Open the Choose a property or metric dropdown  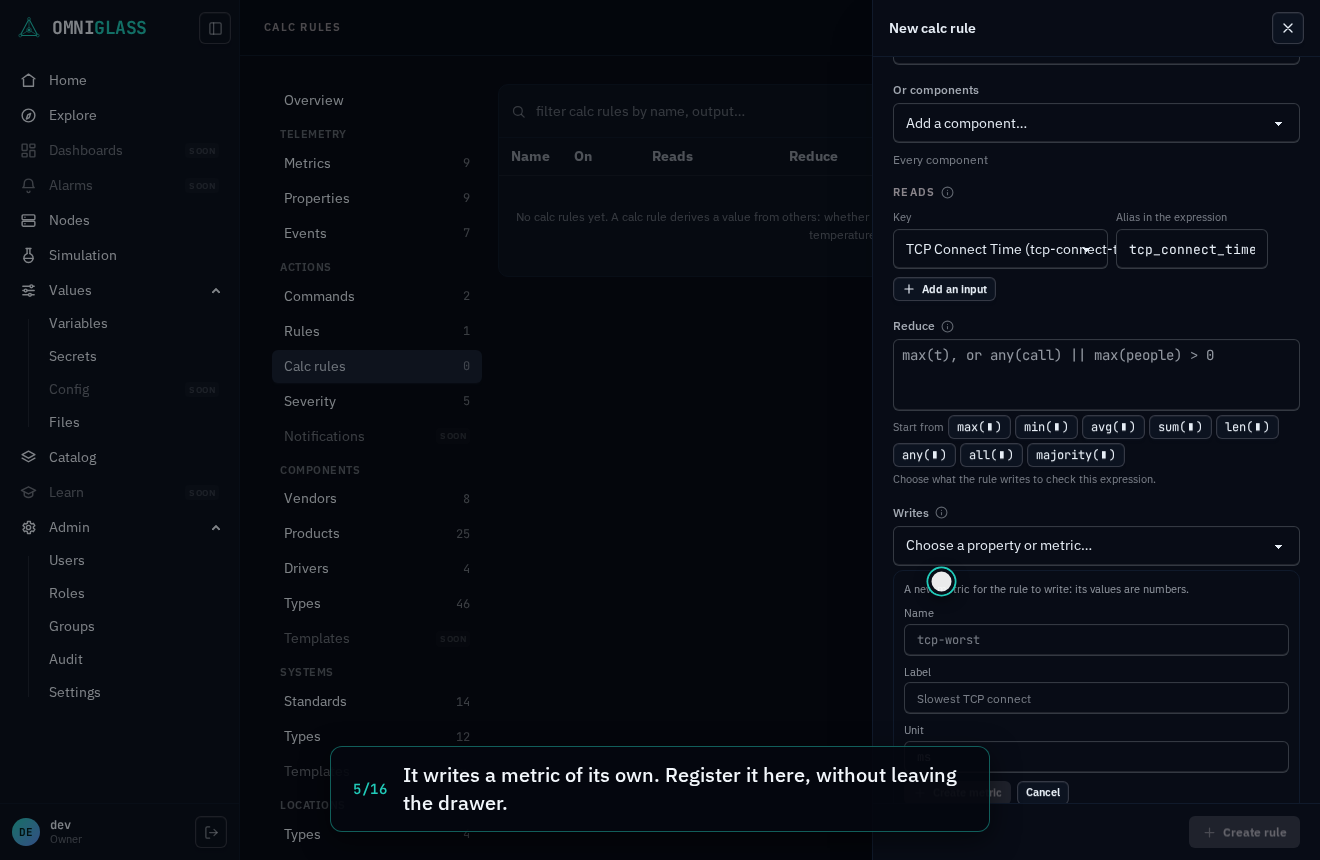click(1096, 546)
